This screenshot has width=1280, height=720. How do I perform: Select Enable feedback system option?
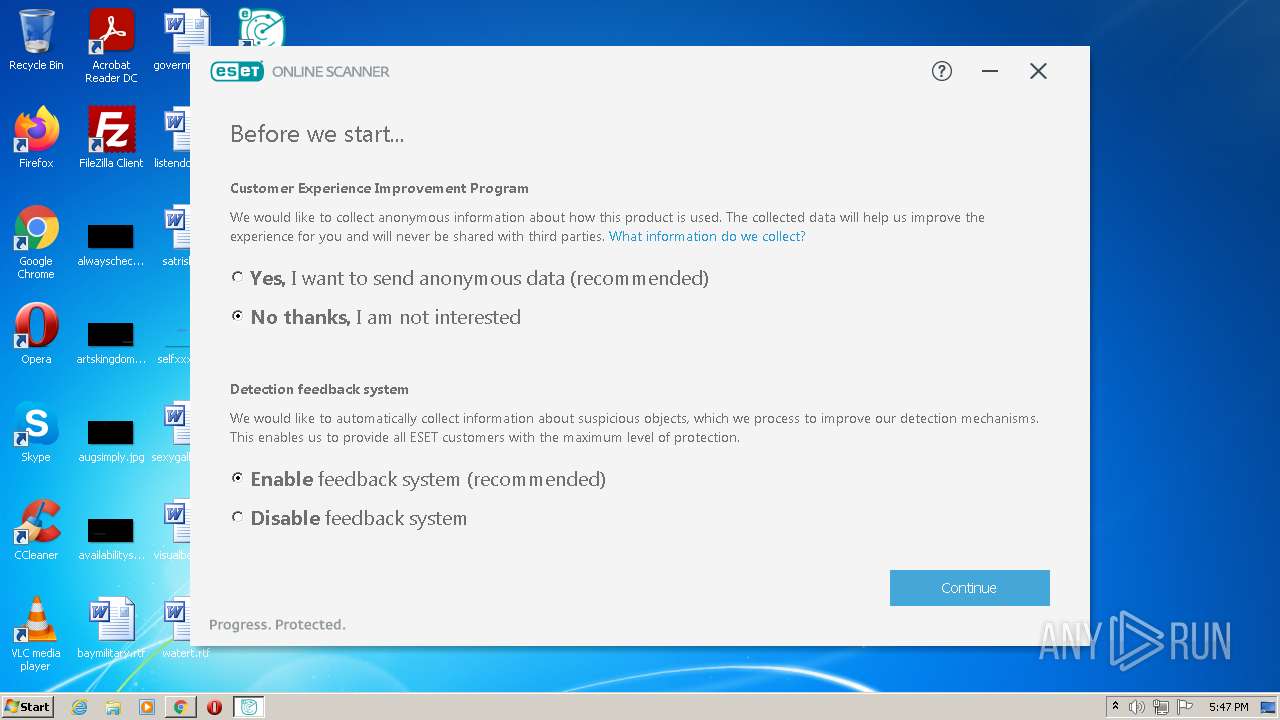(237, 478)
